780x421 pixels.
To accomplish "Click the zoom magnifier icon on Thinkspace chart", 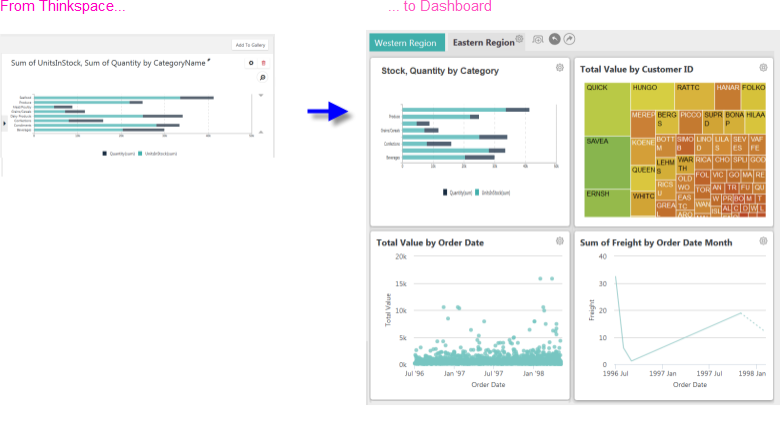I will [x=263, y=78].
